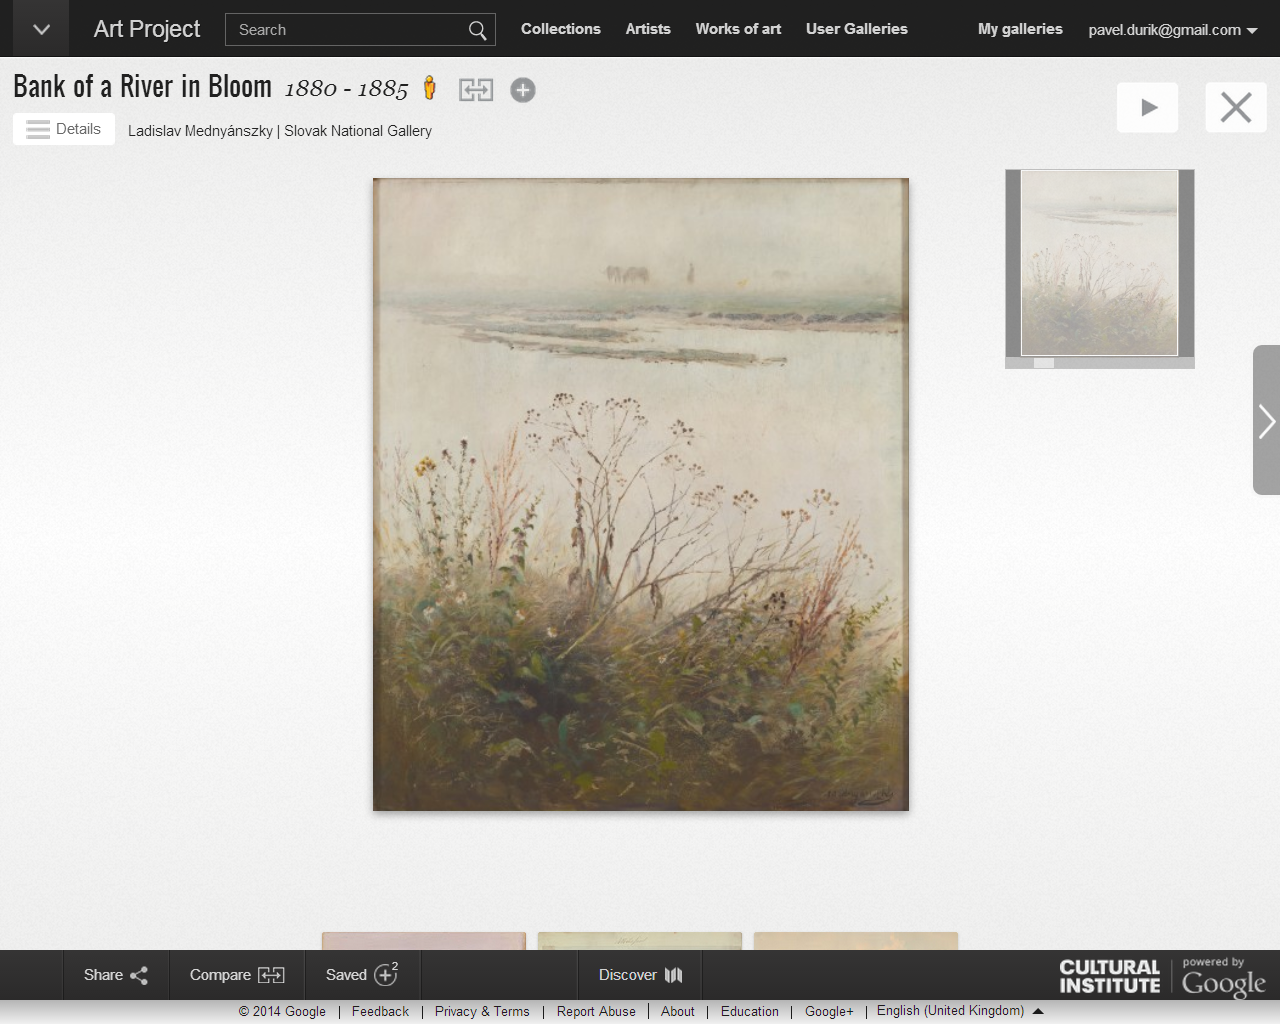
Task: Launch Street View via pegman icon
Action: coord(430,89)
